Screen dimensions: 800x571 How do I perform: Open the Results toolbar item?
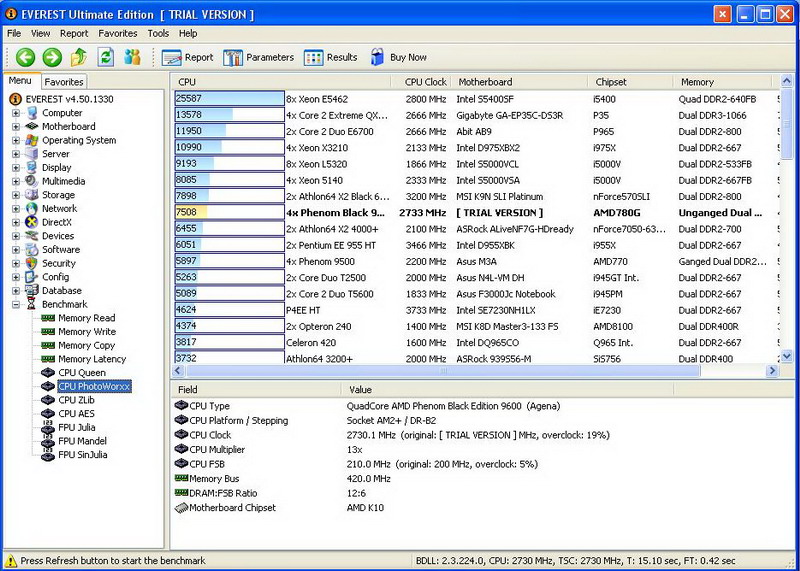pos(330,58)
